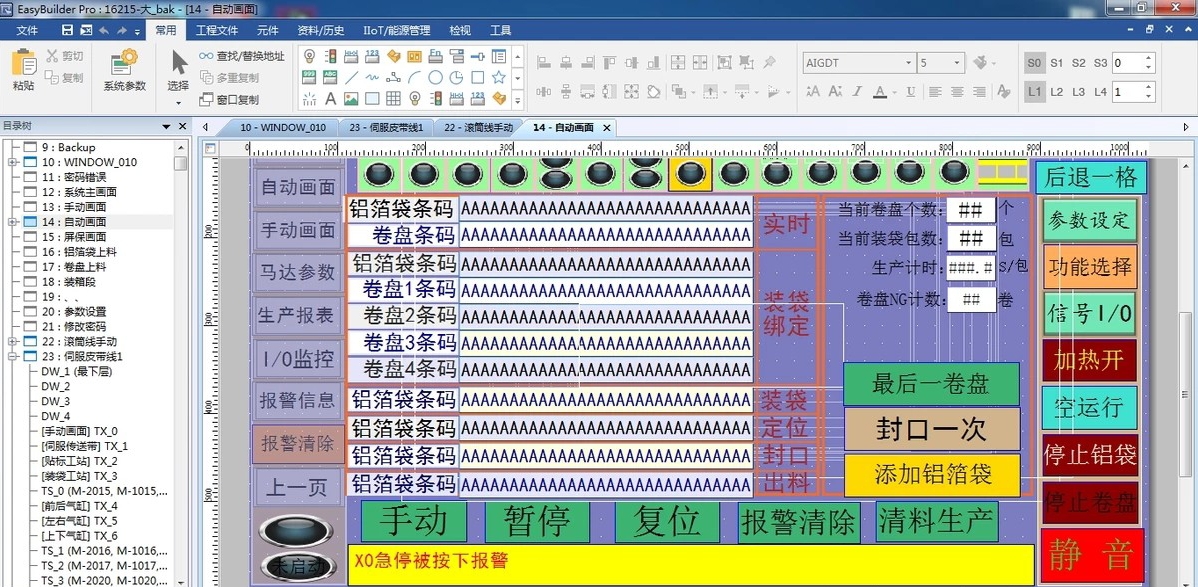Expand tree node 14 : 自动画面
1198x587 pixels.
click(12, 222)
